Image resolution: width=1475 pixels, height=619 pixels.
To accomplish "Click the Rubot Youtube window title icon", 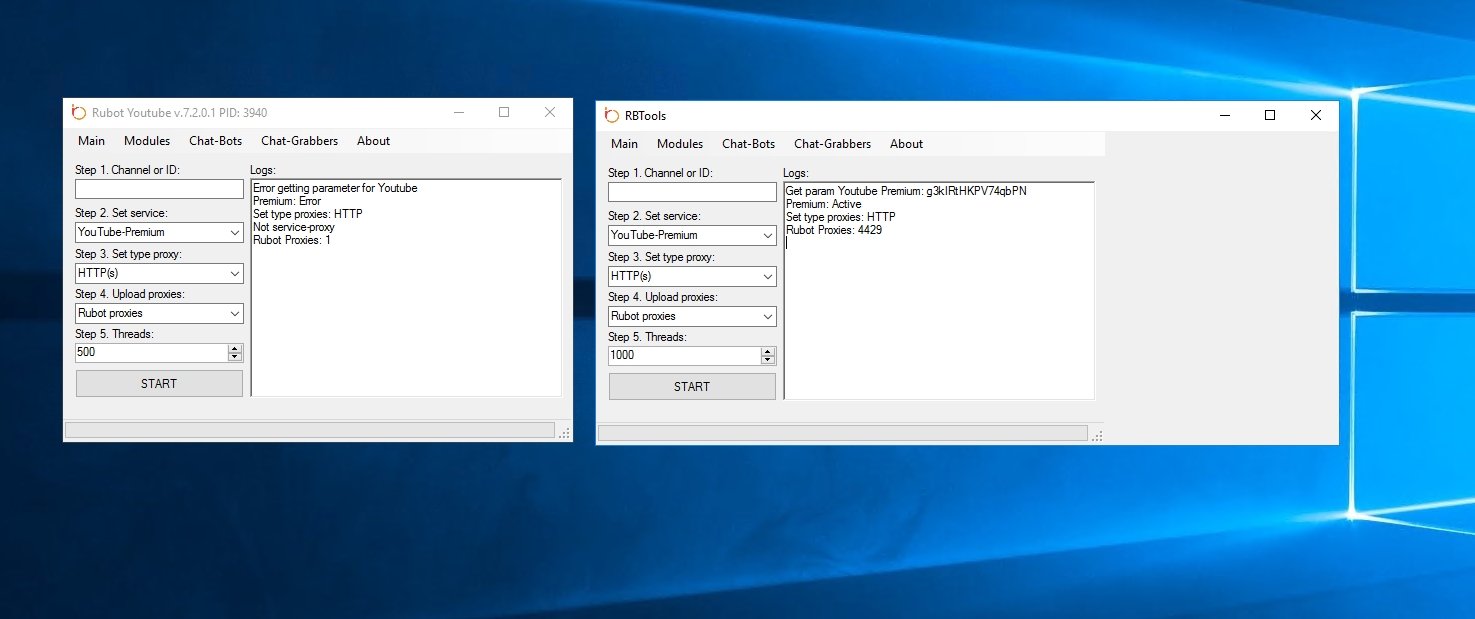I will [x=80, y=113].
